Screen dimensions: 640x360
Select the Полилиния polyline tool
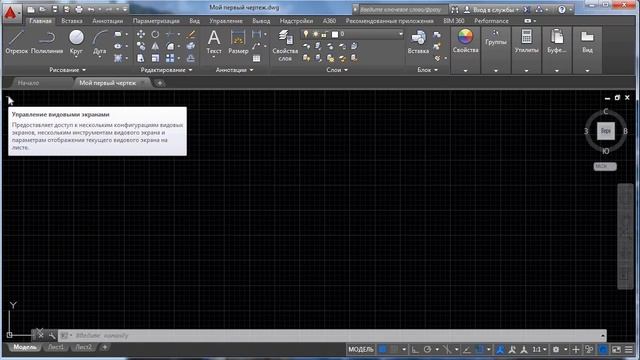pos(47,42)
